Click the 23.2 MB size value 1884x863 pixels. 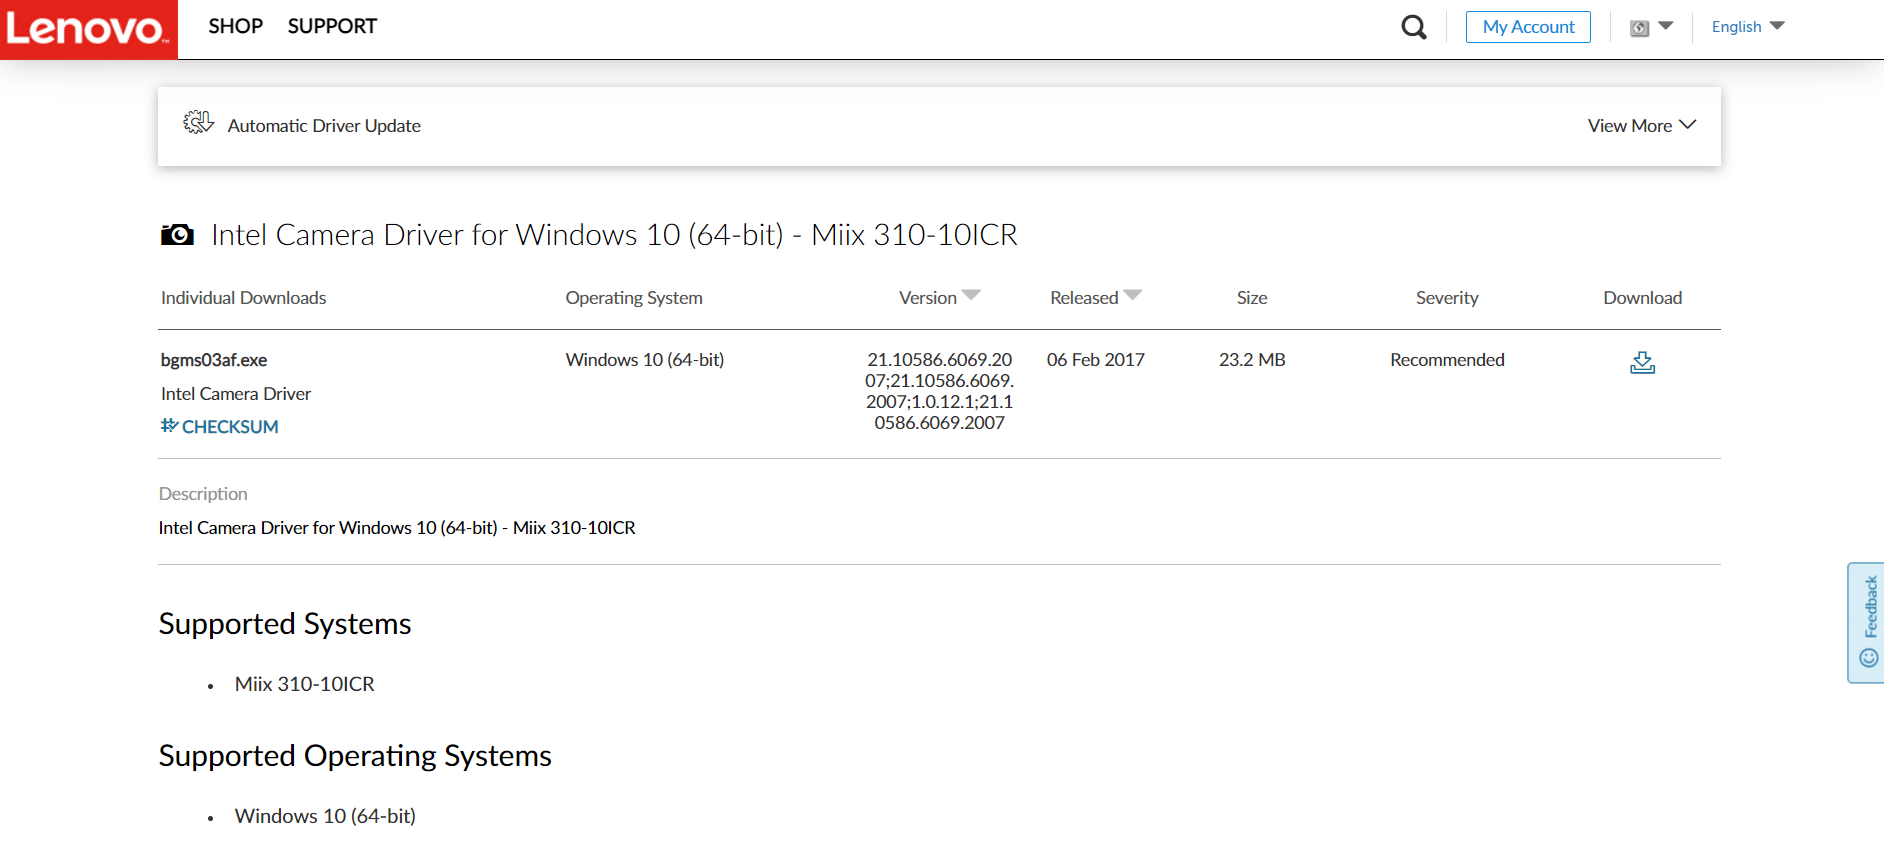point(1252,360)
